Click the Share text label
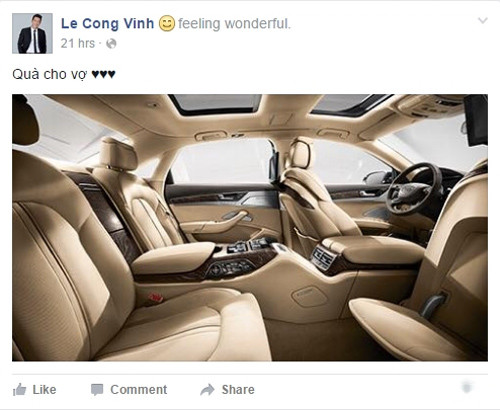The height and width of the screenshot is (410, 500). click(238, 389)
